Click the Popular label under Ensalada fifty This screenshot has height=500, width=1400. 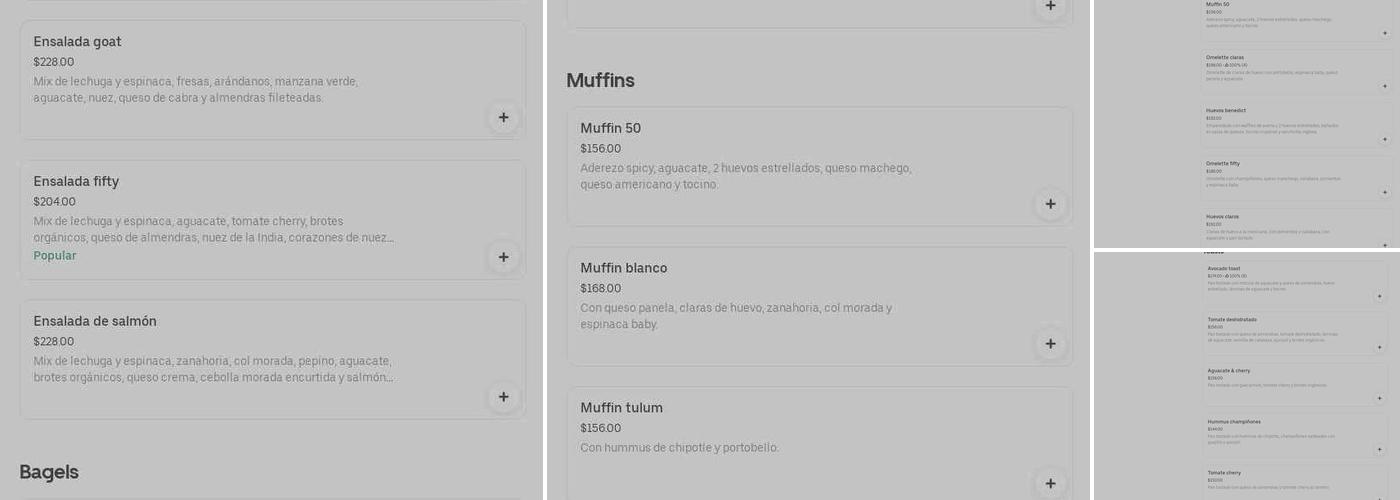point(55,256)
